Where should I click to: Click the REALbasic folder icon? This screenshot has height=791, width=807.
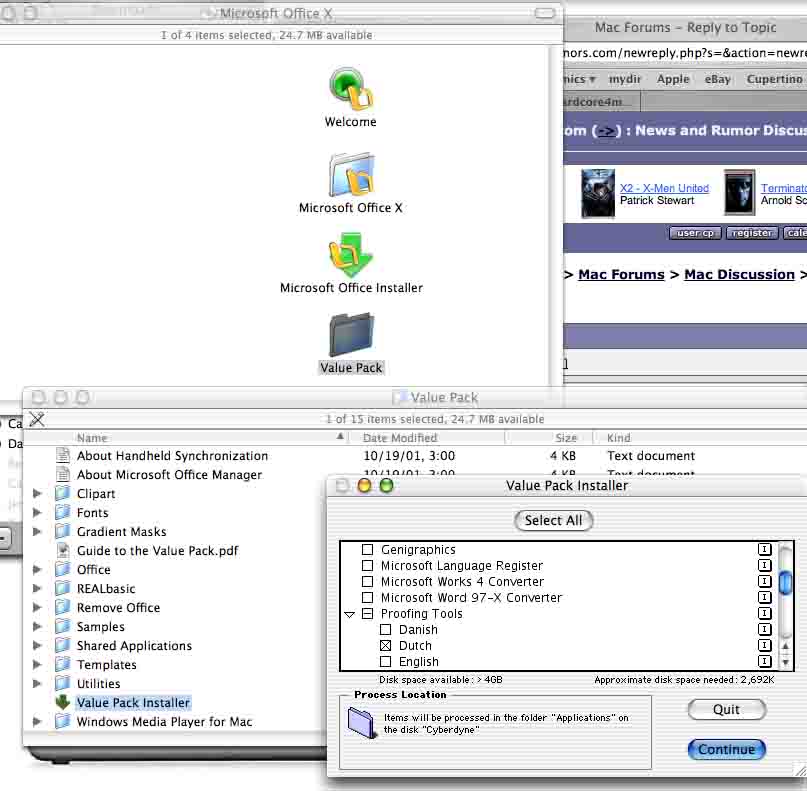63,588
